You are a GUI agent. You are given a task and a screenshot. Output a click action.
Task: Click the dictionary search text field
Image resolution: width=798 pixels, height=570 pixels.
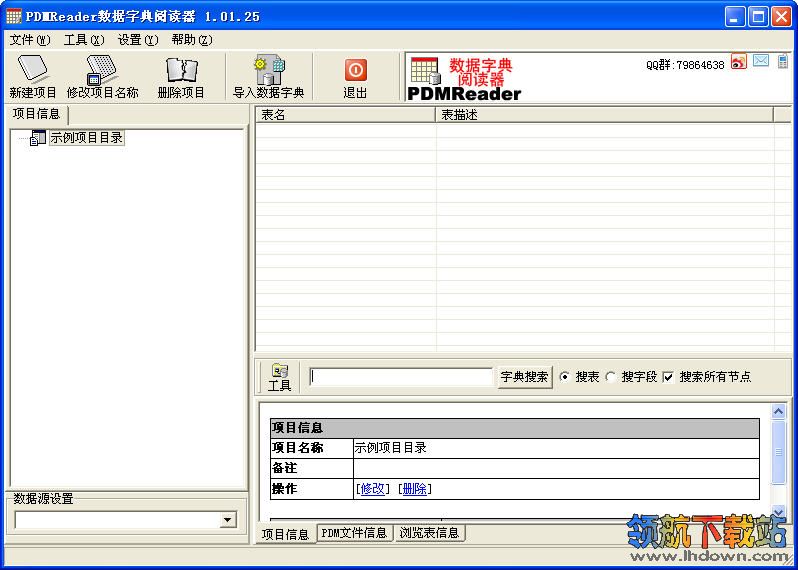[x=401, y=377]
